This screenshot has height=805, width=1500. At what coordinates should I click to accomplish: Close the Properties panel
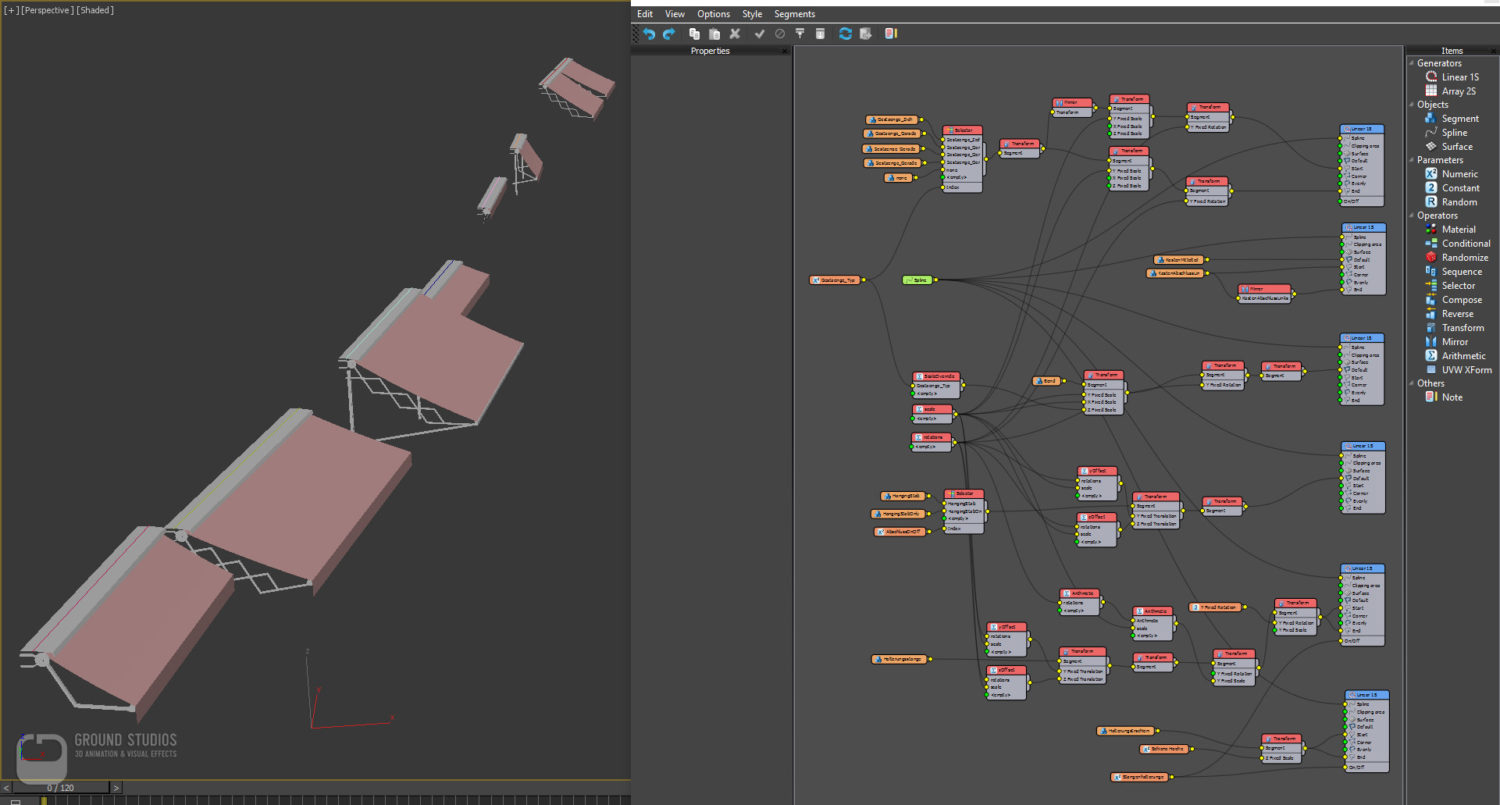[x=785, y=51]
